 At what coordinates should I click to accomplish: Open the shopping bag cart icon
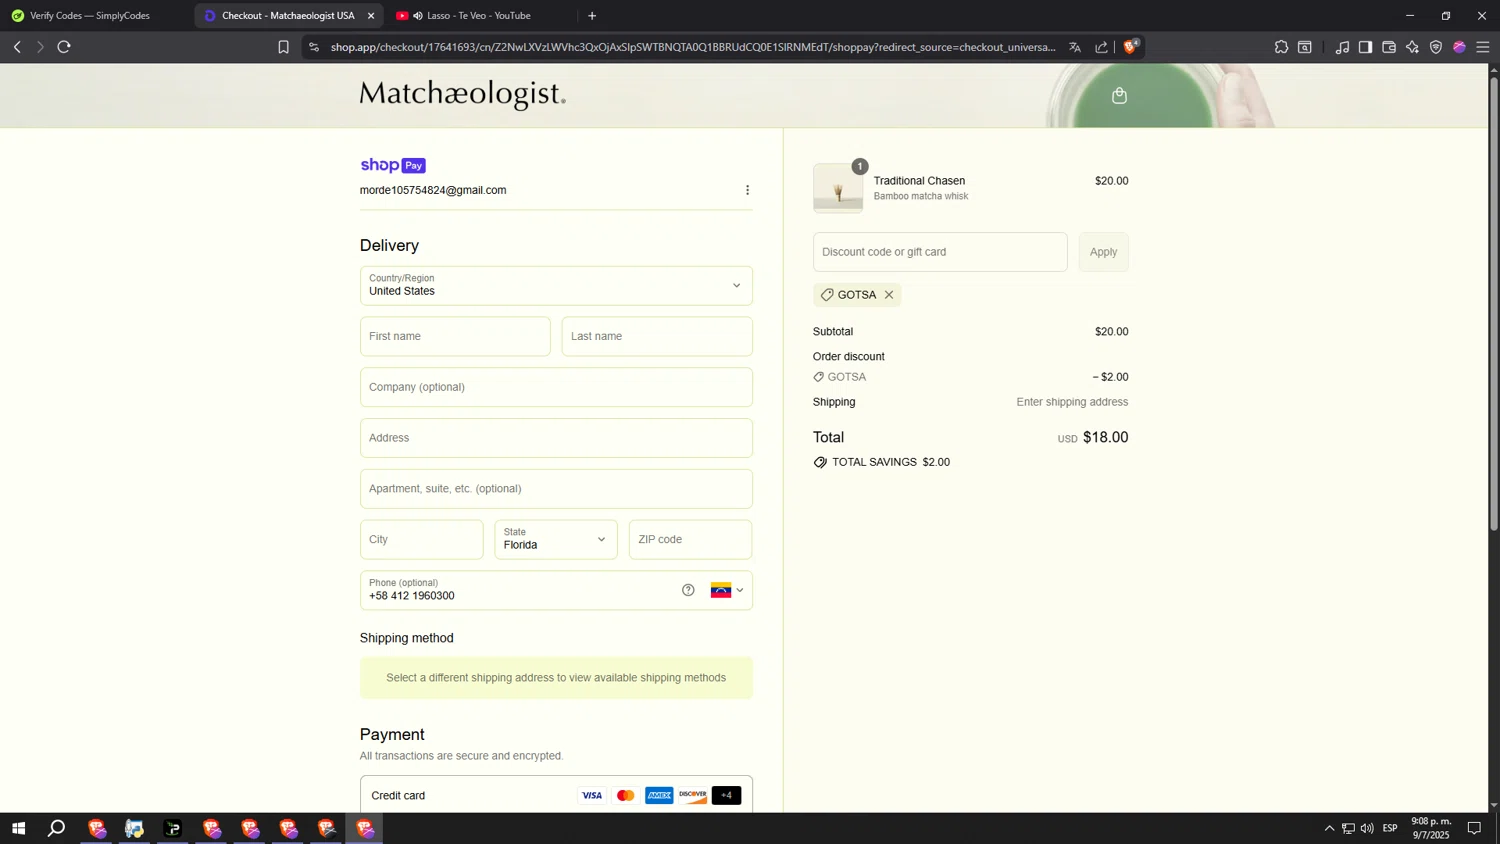coord(1119,96)
